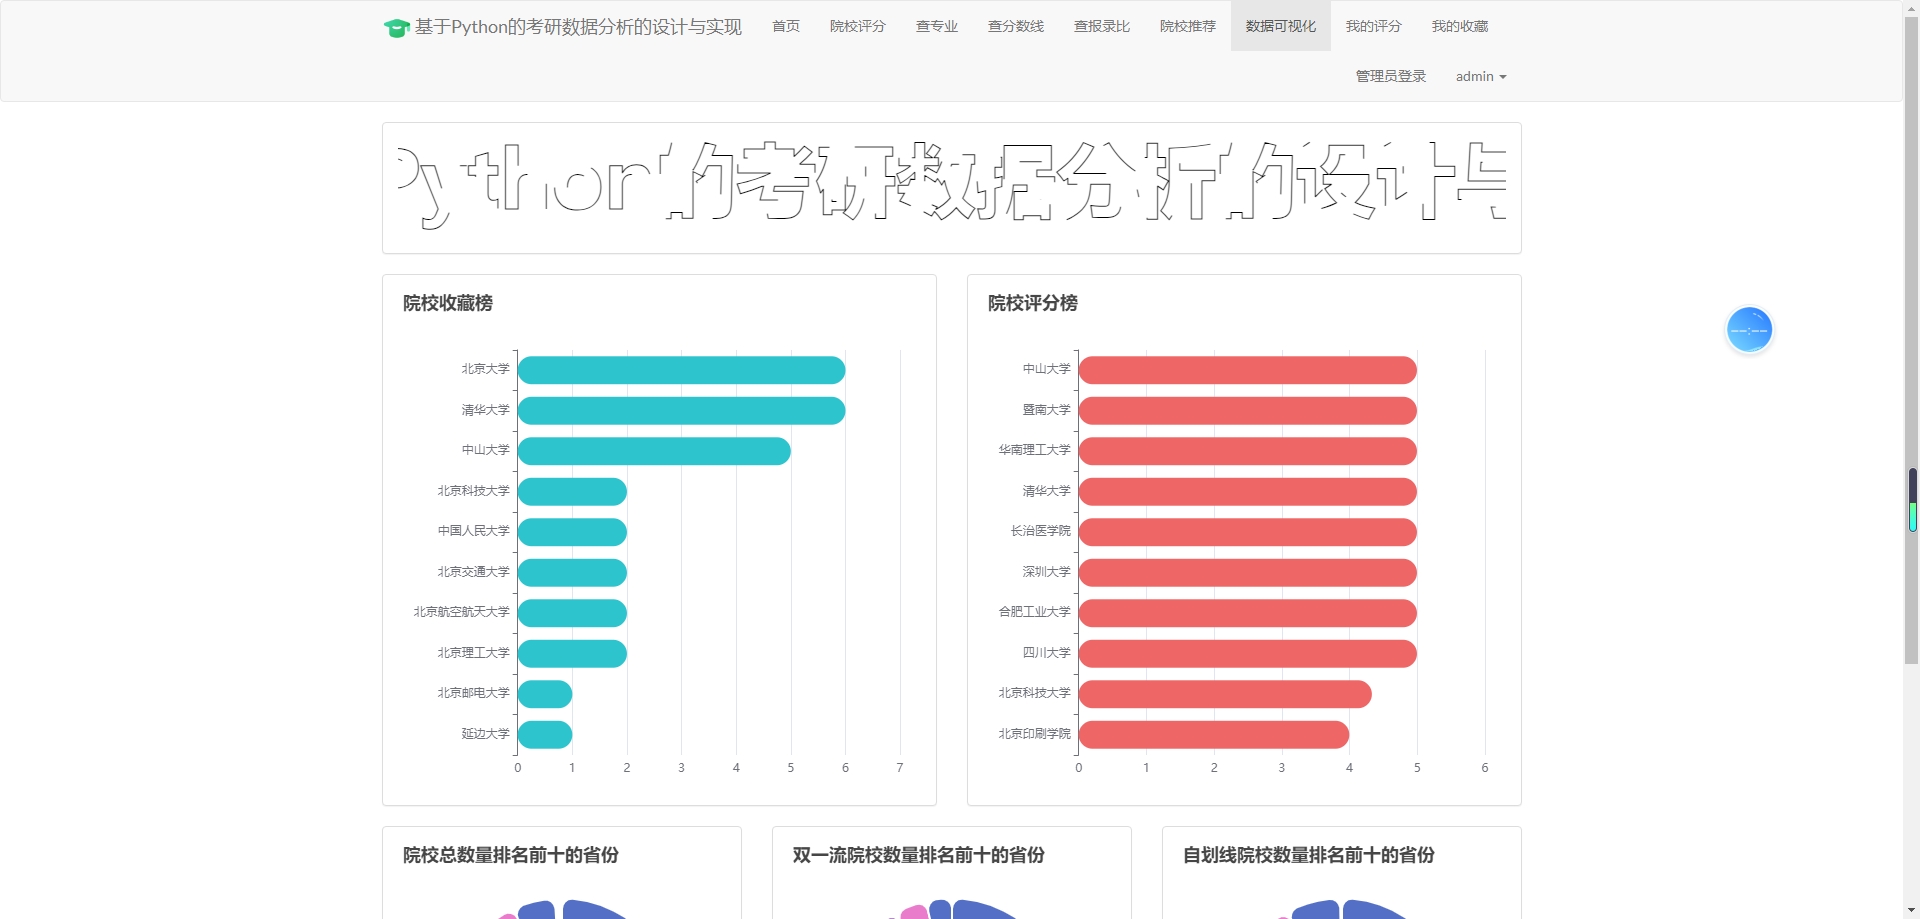Viewport: 1920px width, 919px height.
Task: Click the 院校收藏榜 chart title
Action: 448,303
